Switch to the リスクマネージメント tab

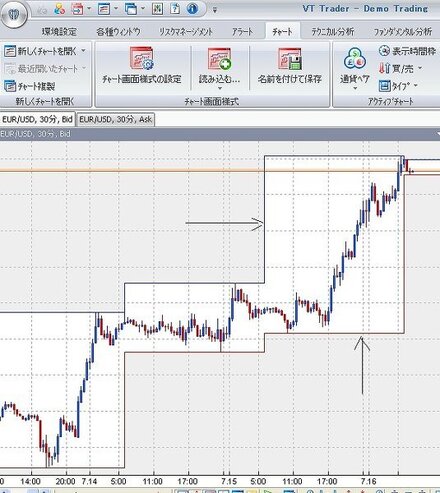click(186, 32)
